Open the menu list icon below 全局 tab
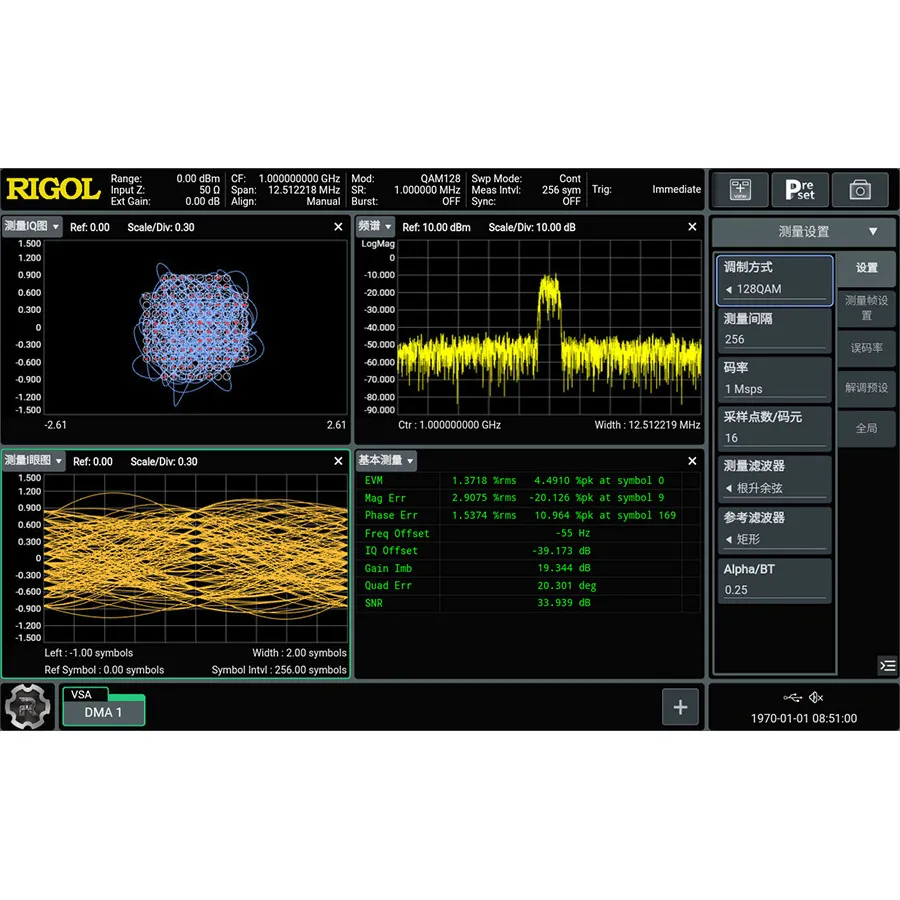Screen dimensions: 900x900 coord(886,665)
